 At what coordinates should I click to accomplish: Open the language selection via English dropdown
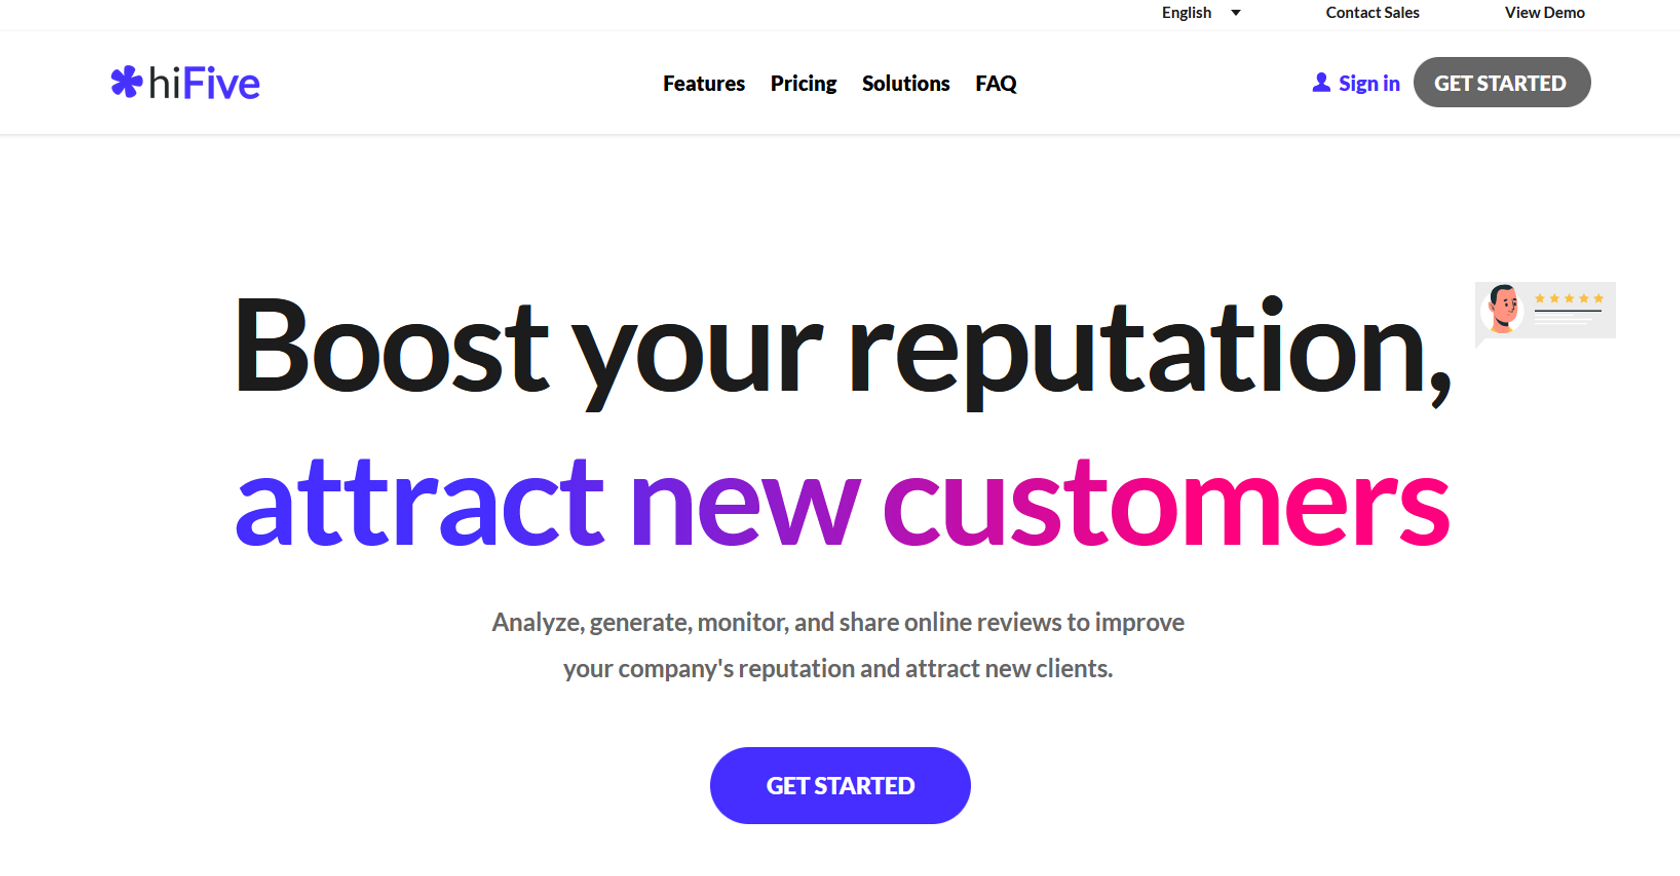coord(1185,12)
